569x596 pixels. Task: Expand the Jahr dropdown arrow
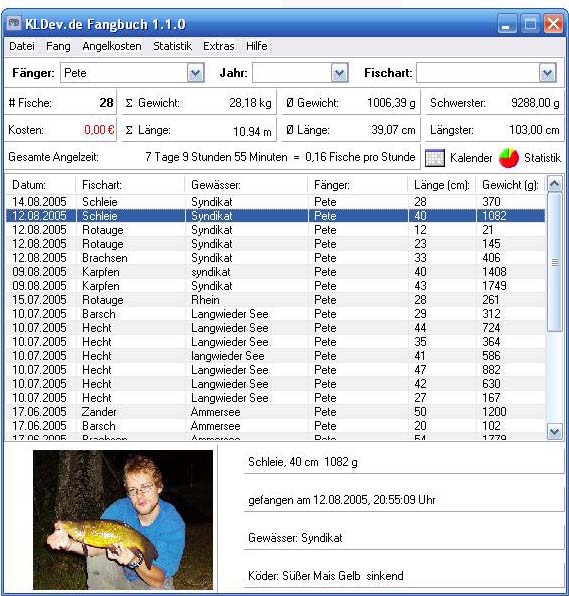point(339,73)
